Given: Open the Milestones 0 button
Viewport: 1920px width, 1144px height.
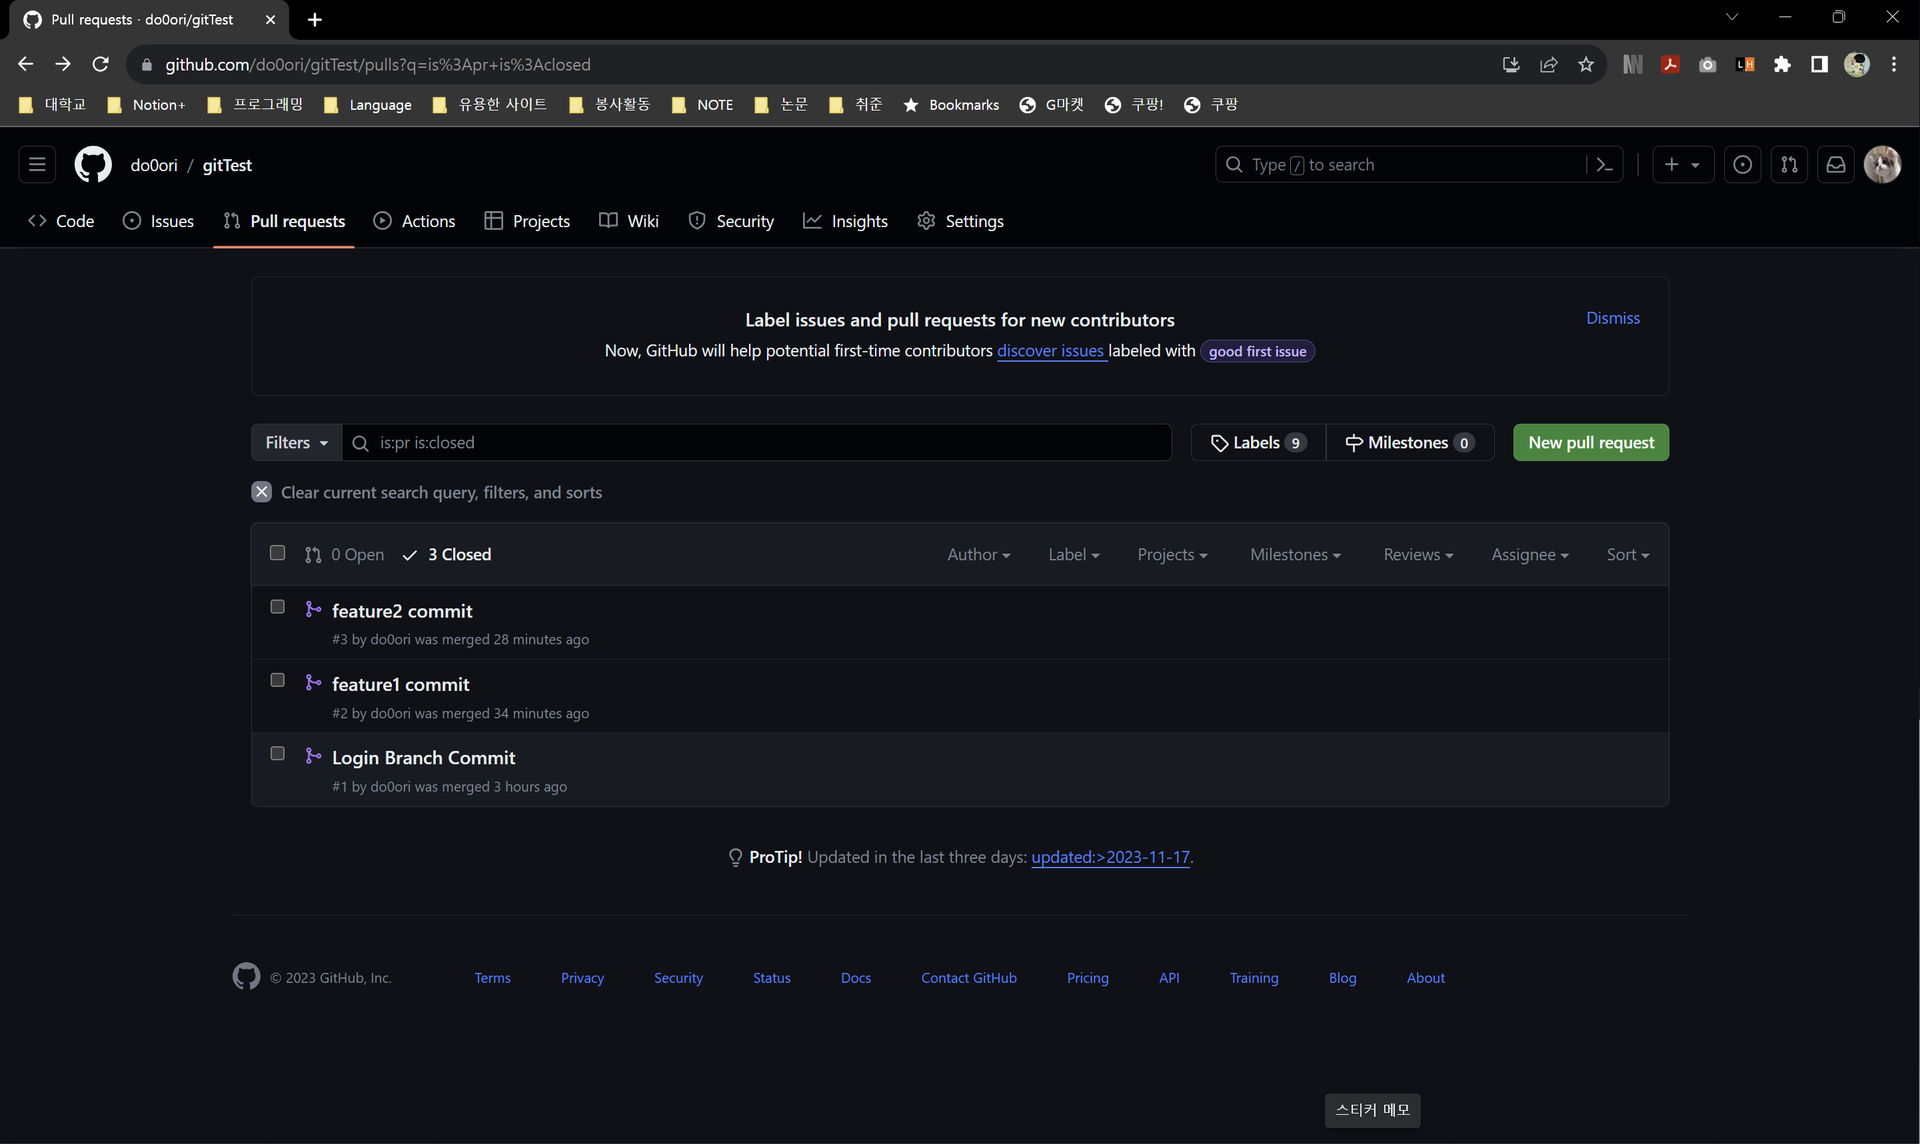Looking at the screenshot, I should pyautogui.click(x=1410, y=442).
